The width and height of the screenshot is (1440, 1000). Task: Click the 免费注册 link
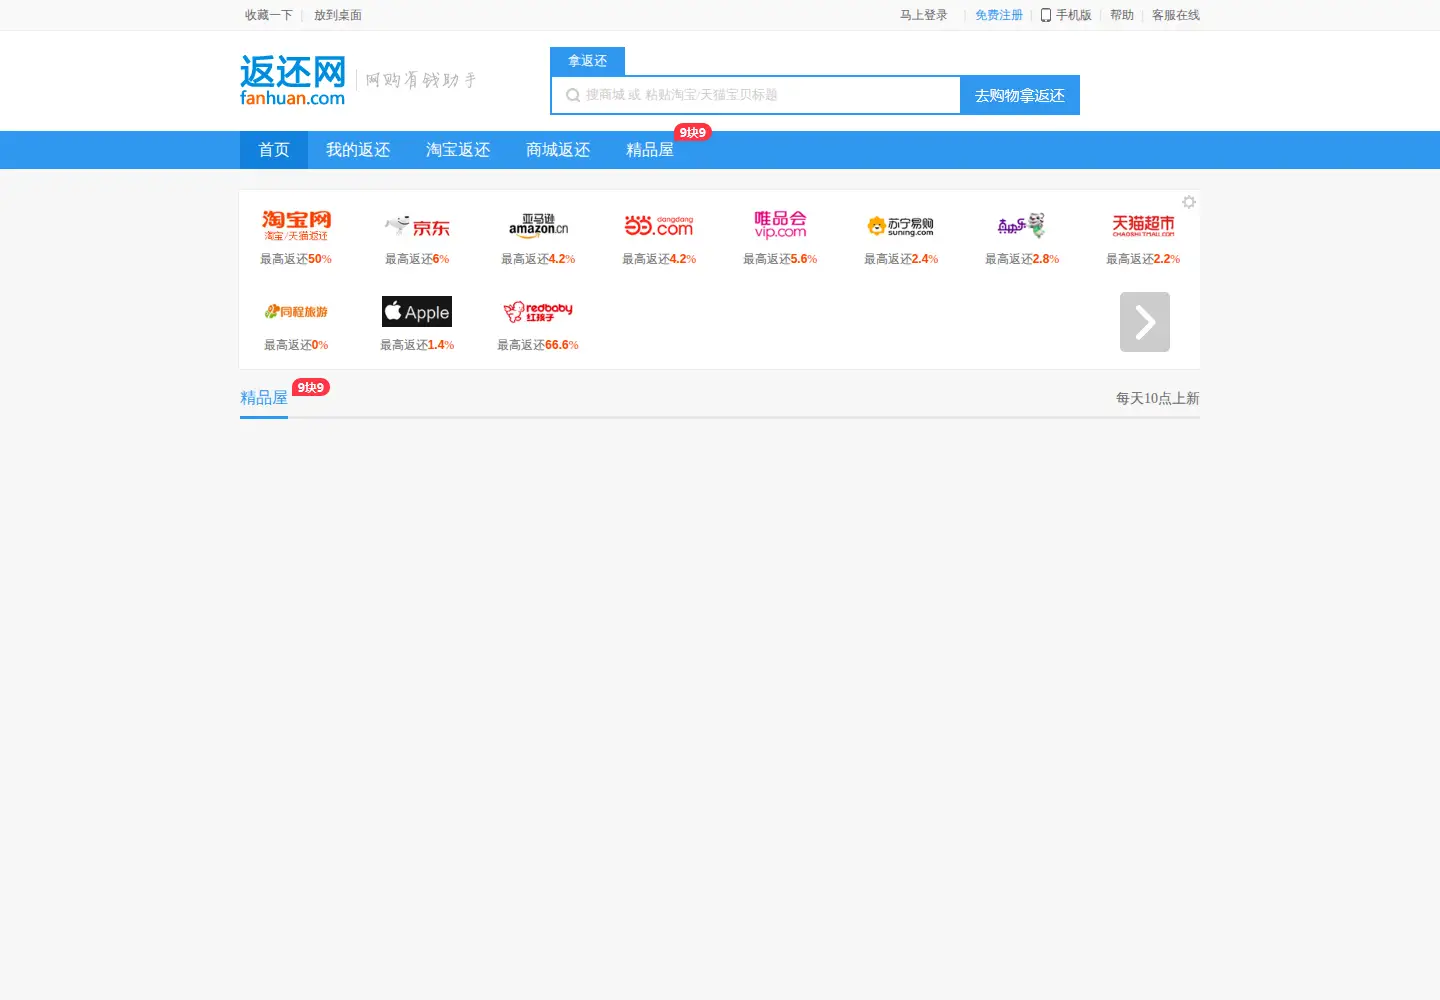pyautogui.click(x=999, y=15)
